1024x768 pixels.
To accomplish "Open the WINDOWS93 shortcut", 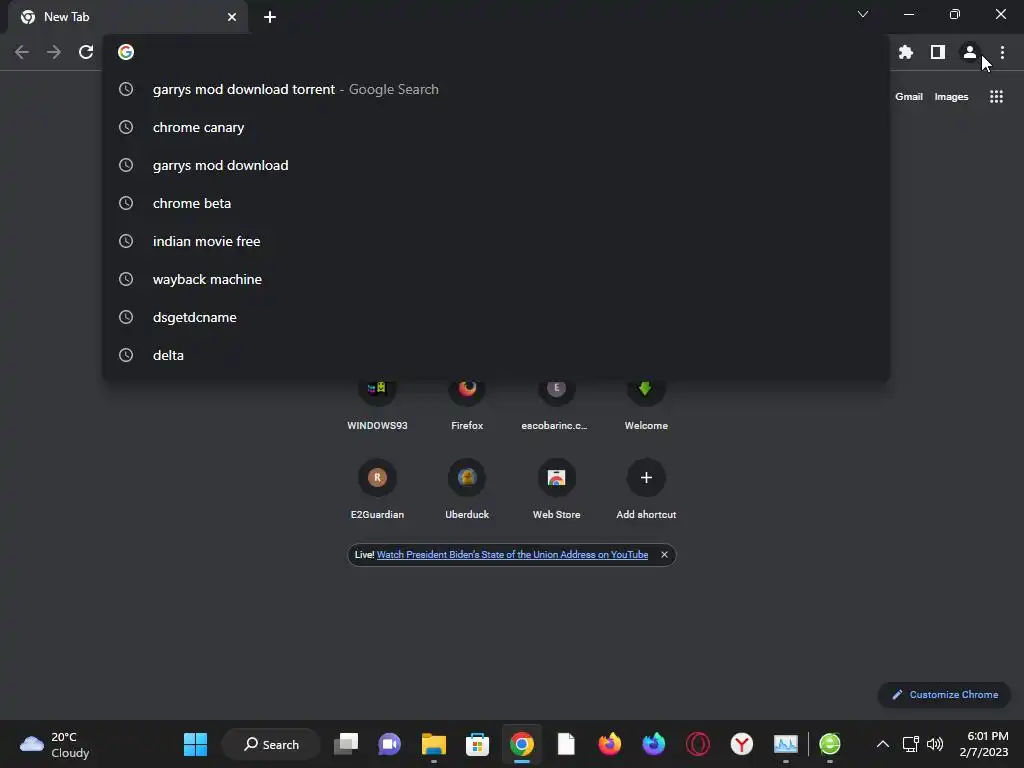I will [377, 405].
